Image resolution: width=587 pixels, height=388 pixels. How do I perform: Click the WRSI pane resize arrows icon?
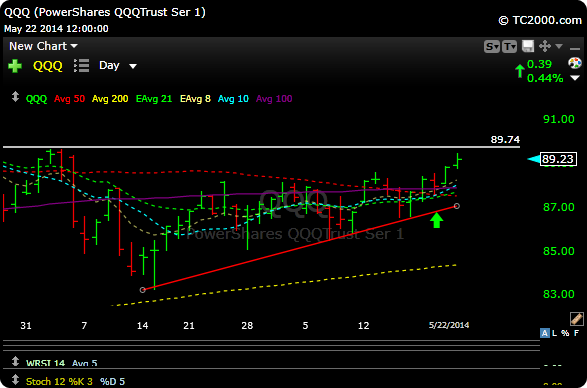point(15,361)
